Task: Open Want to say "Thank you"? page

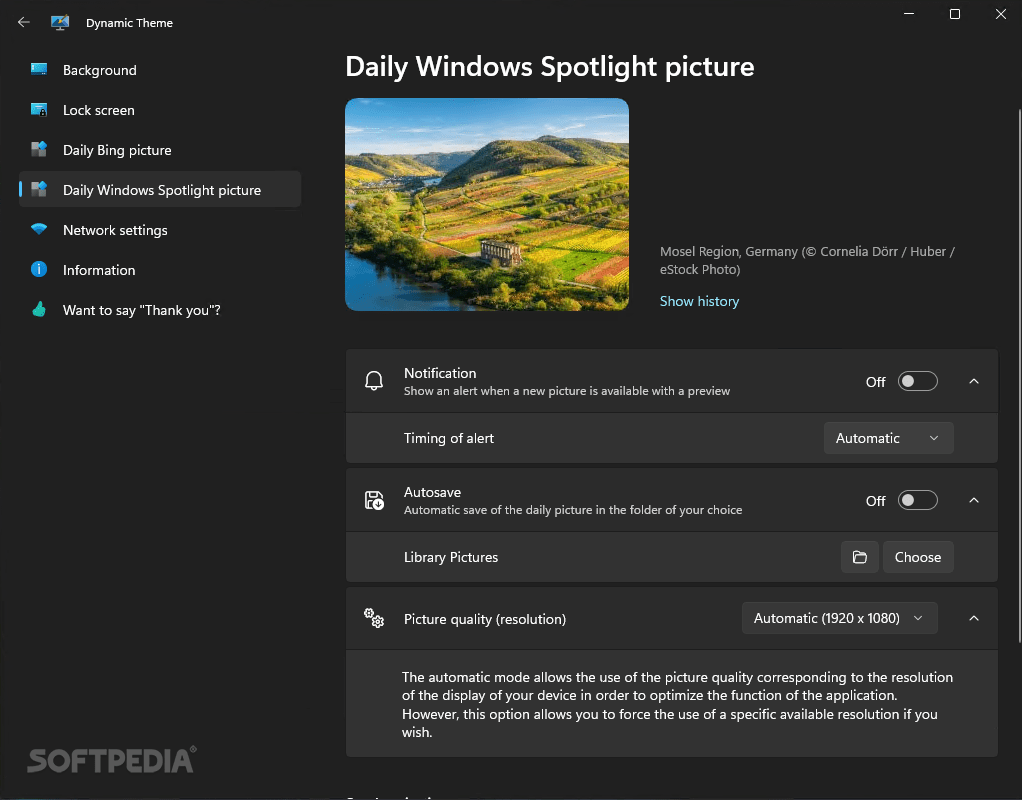Action: pyautogui.click(x=160, y=310)
